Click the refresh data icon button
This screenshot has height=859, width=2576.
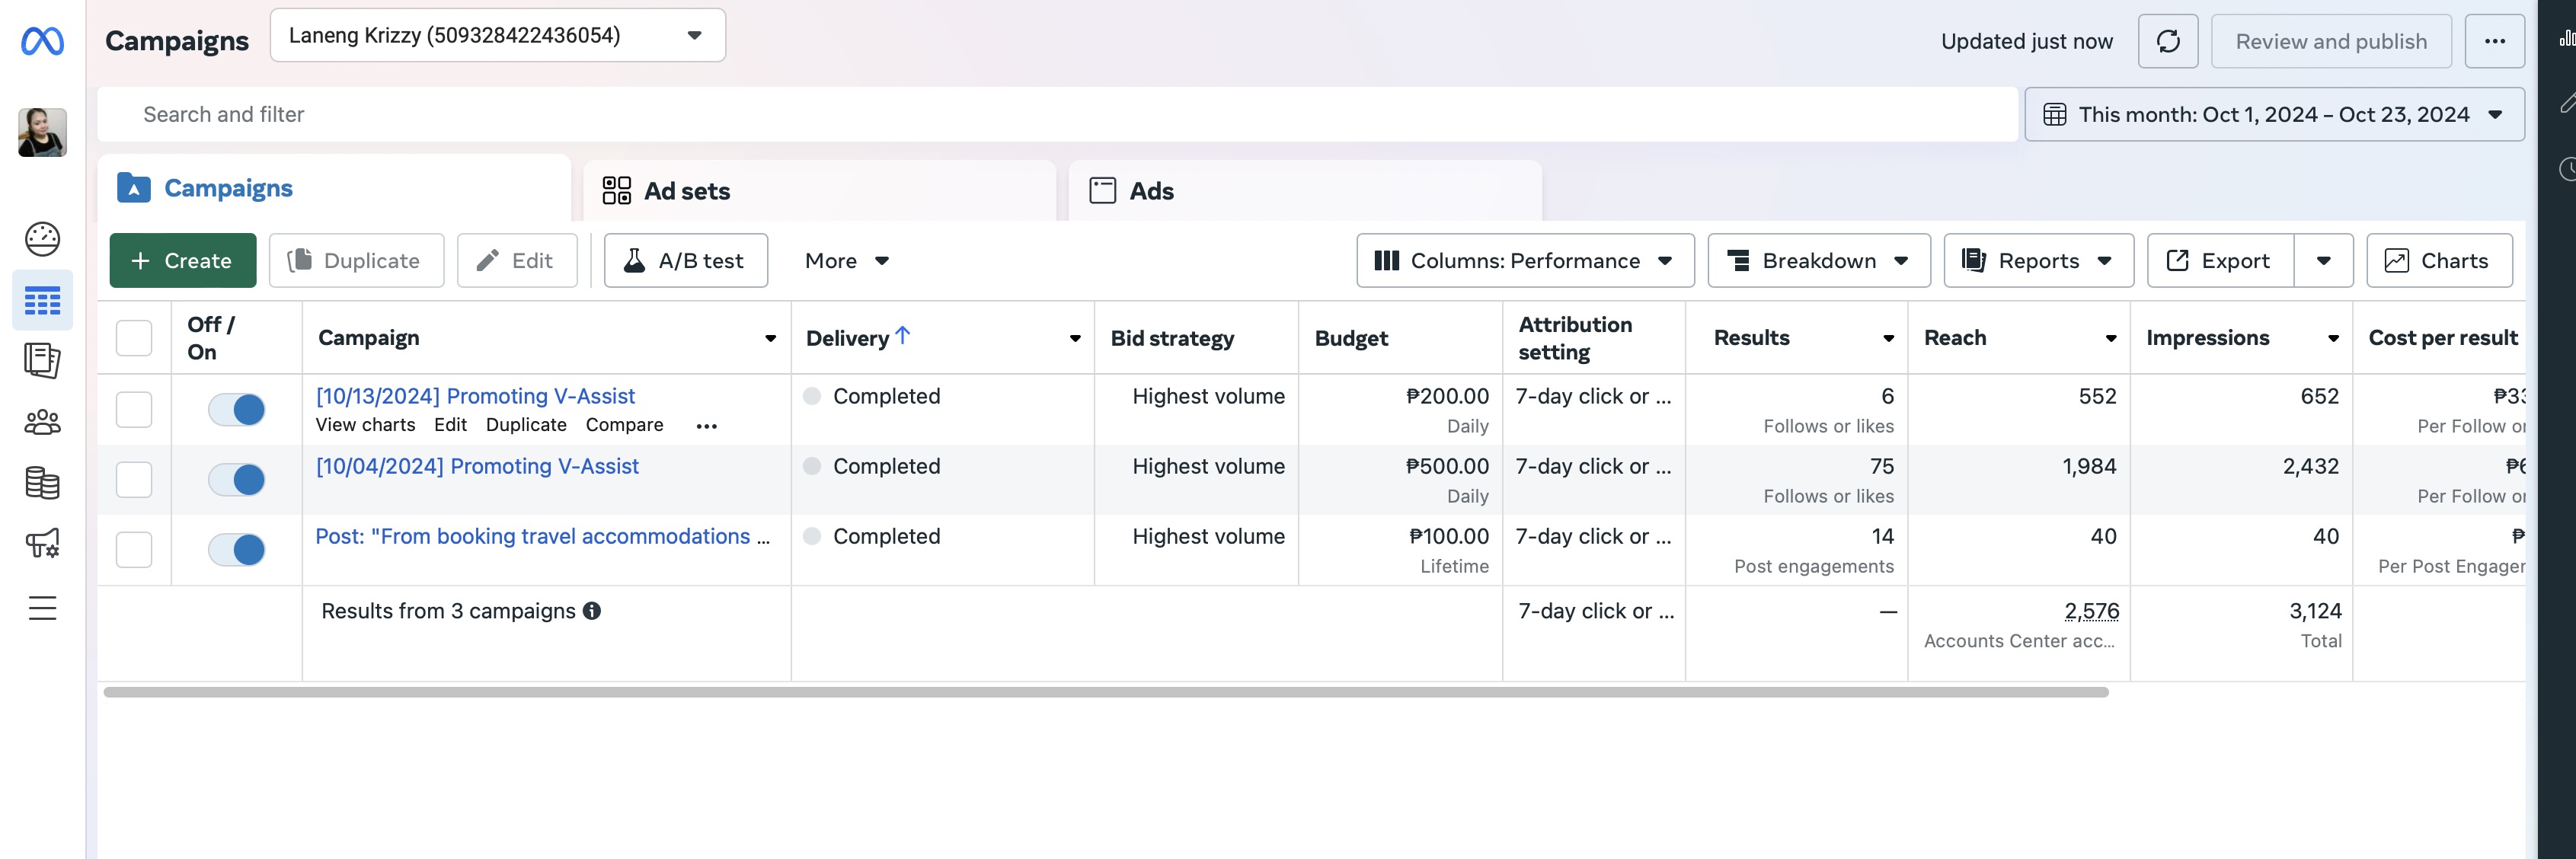(x=2167, y=41)
